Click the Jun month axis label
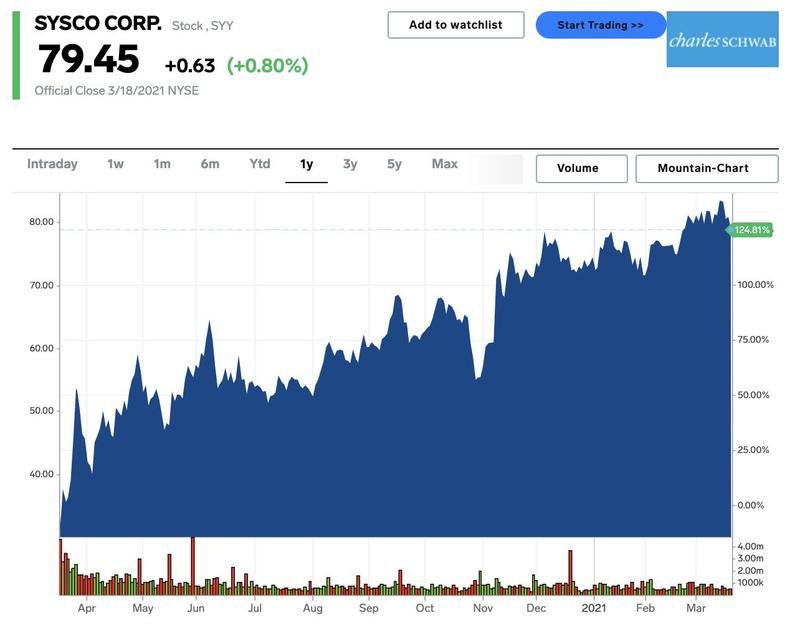Screen dimensions: 800x628 click(x=195, y=608)
